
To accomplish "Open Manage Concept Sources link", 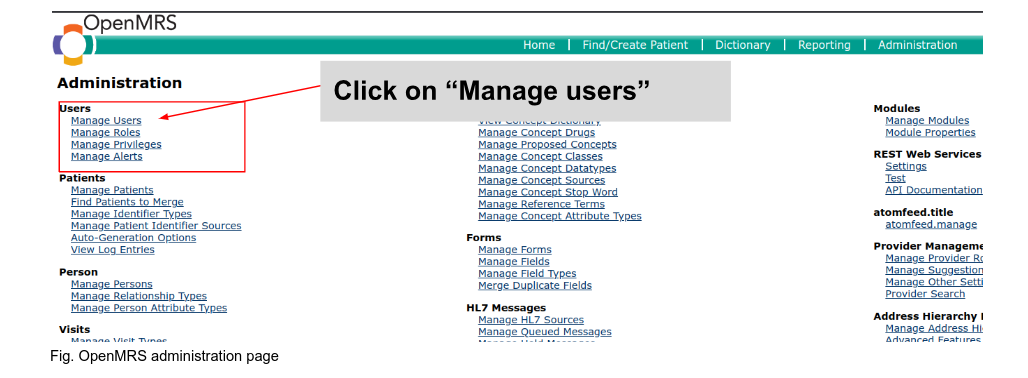I will (x=542, y=180).
